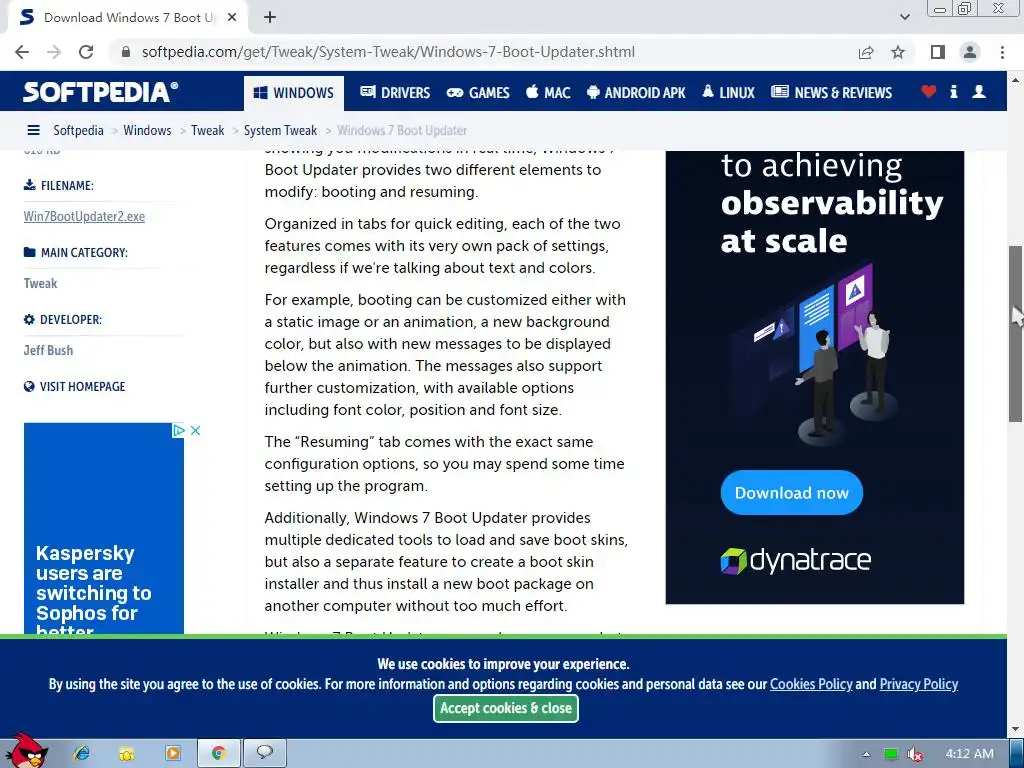This screenshot has width=1024, height=768.
Task: Click Download now in Dynatrace ad
Action: click(x=792, y=492)
